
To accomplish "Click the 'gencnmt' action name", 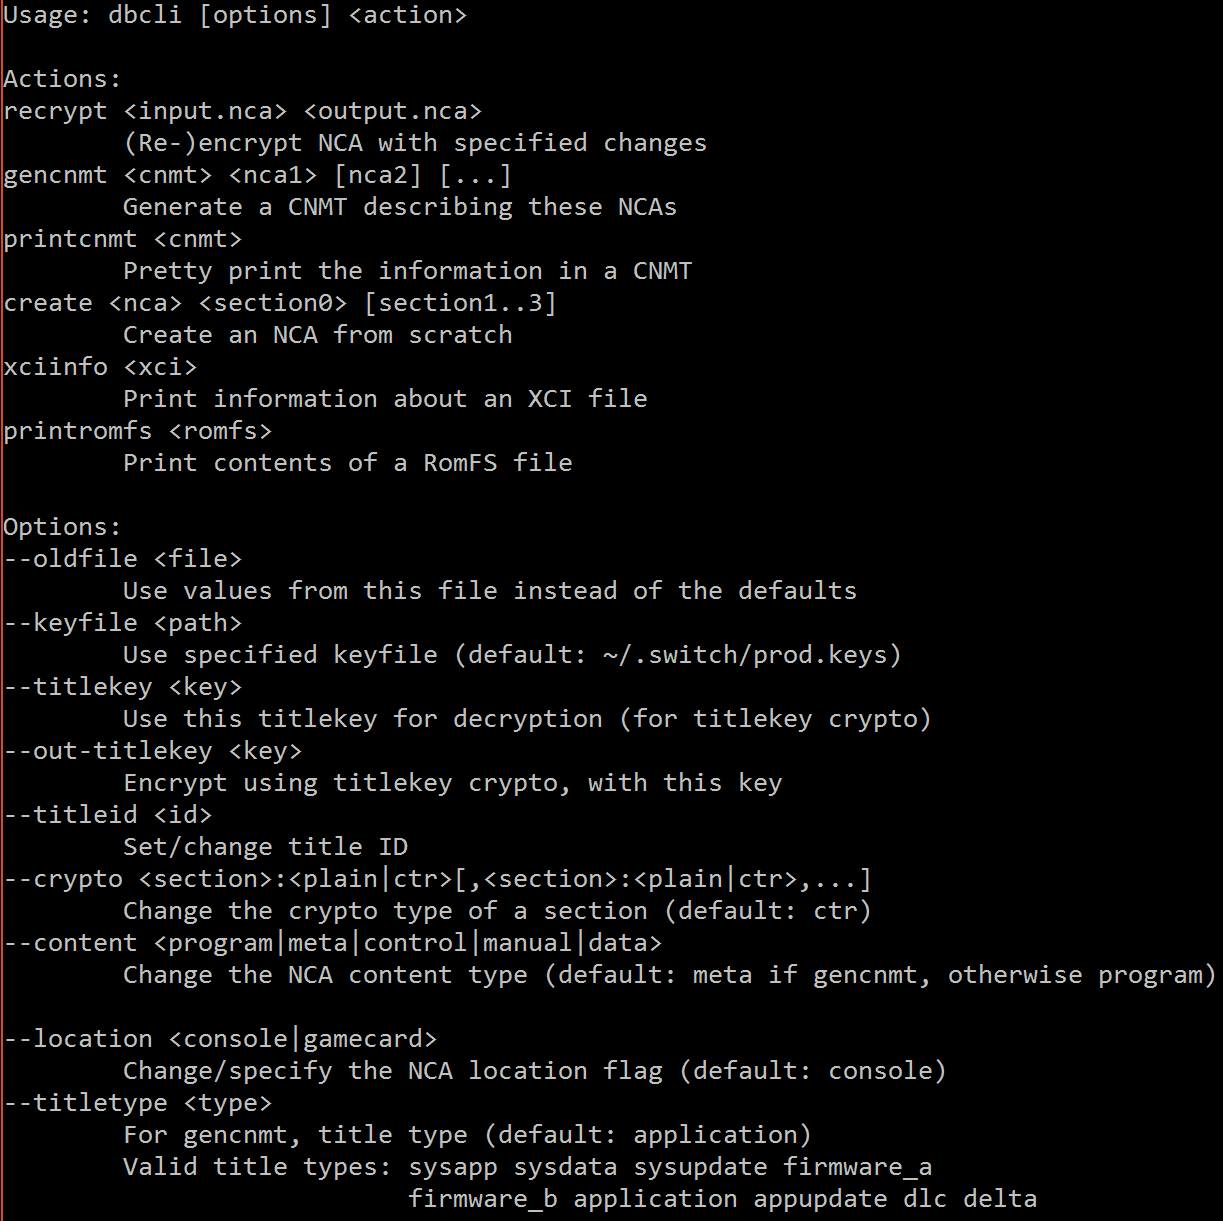I will pyautogui.click(x=56, y=175).
